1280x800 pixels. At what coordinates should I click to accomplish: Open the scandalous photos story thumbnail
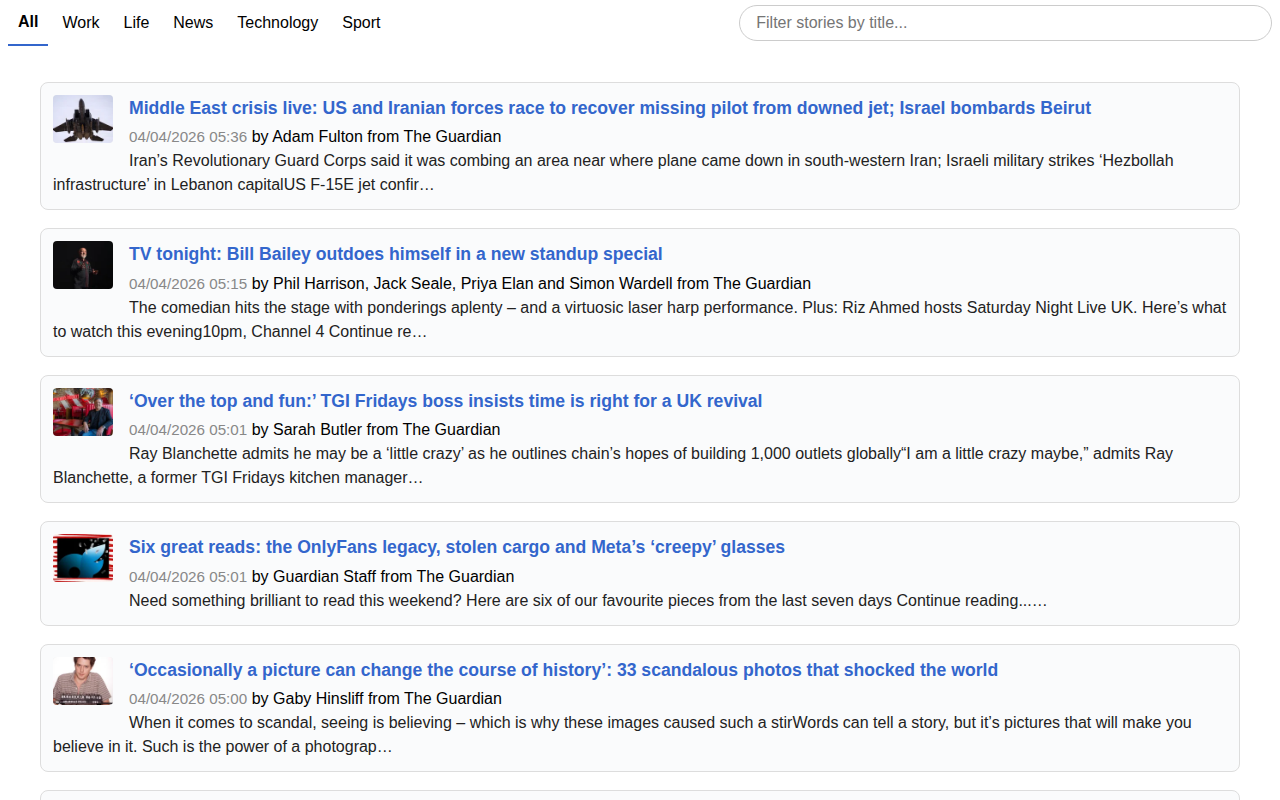(83, 681)
